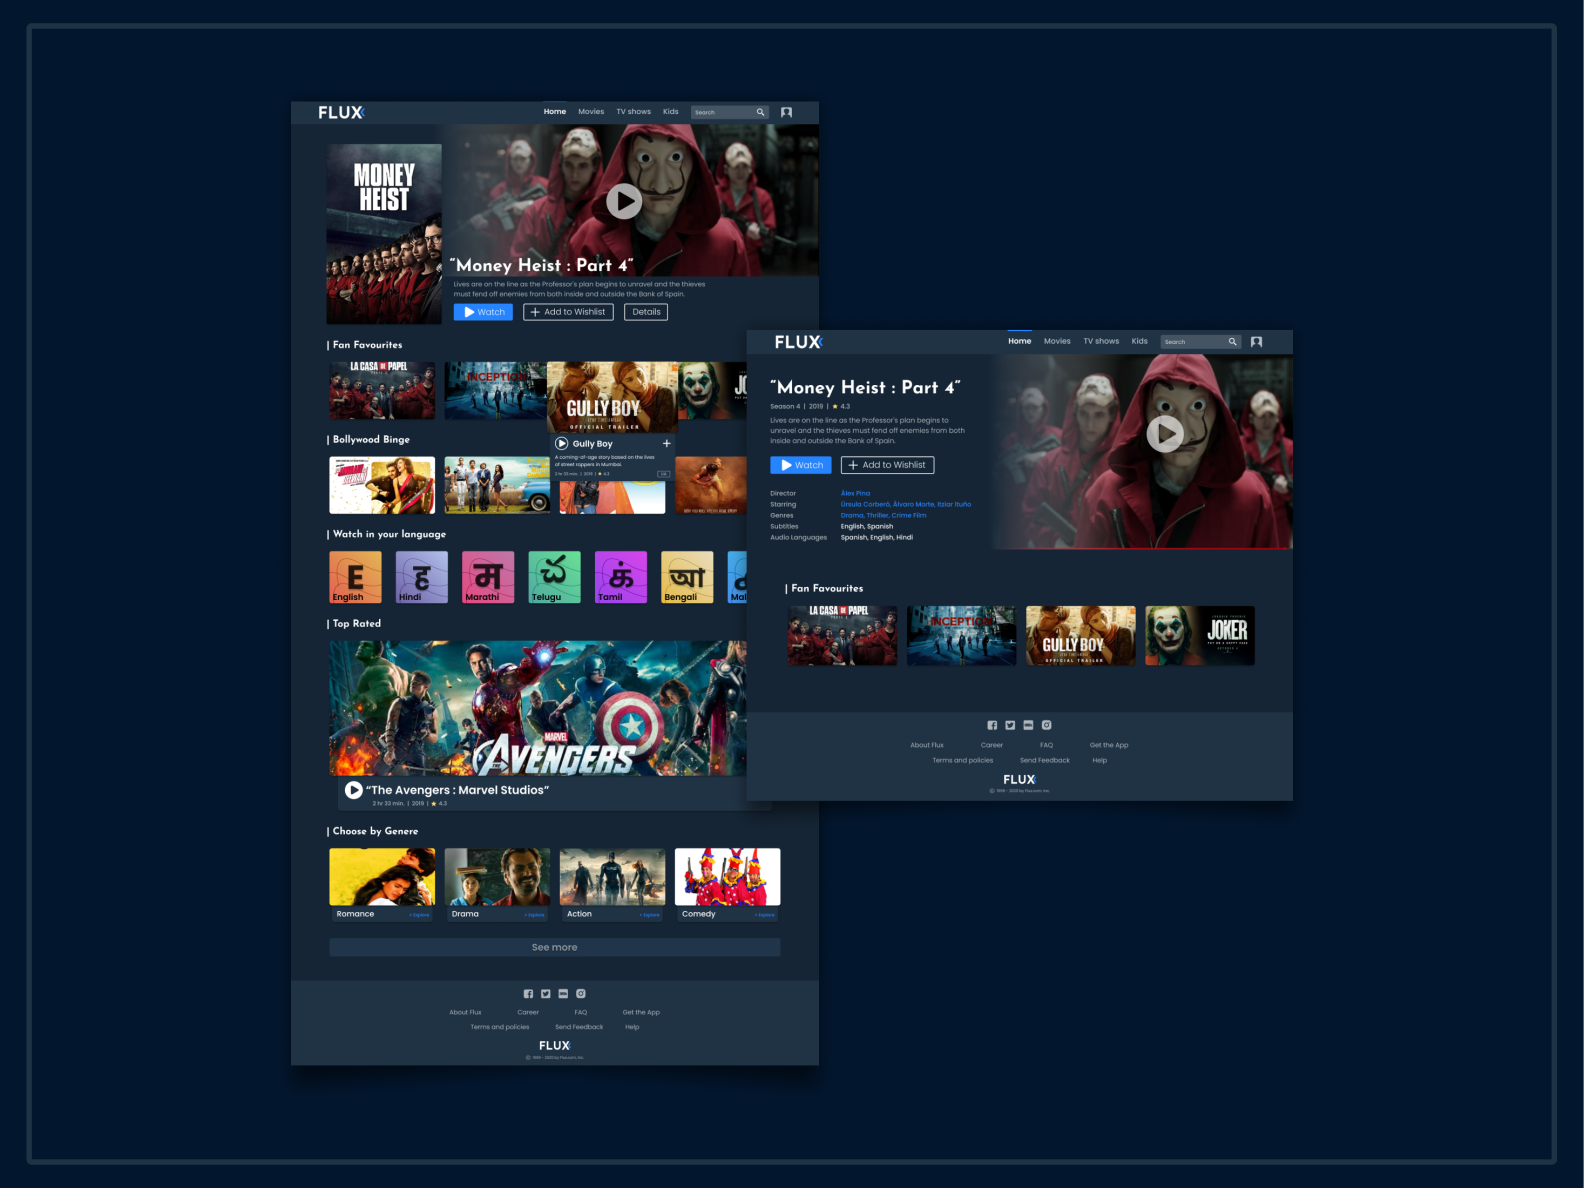Viewport: 1584px width, 1188px height.
Task: Select English language tile
Action: click(355, 577)
